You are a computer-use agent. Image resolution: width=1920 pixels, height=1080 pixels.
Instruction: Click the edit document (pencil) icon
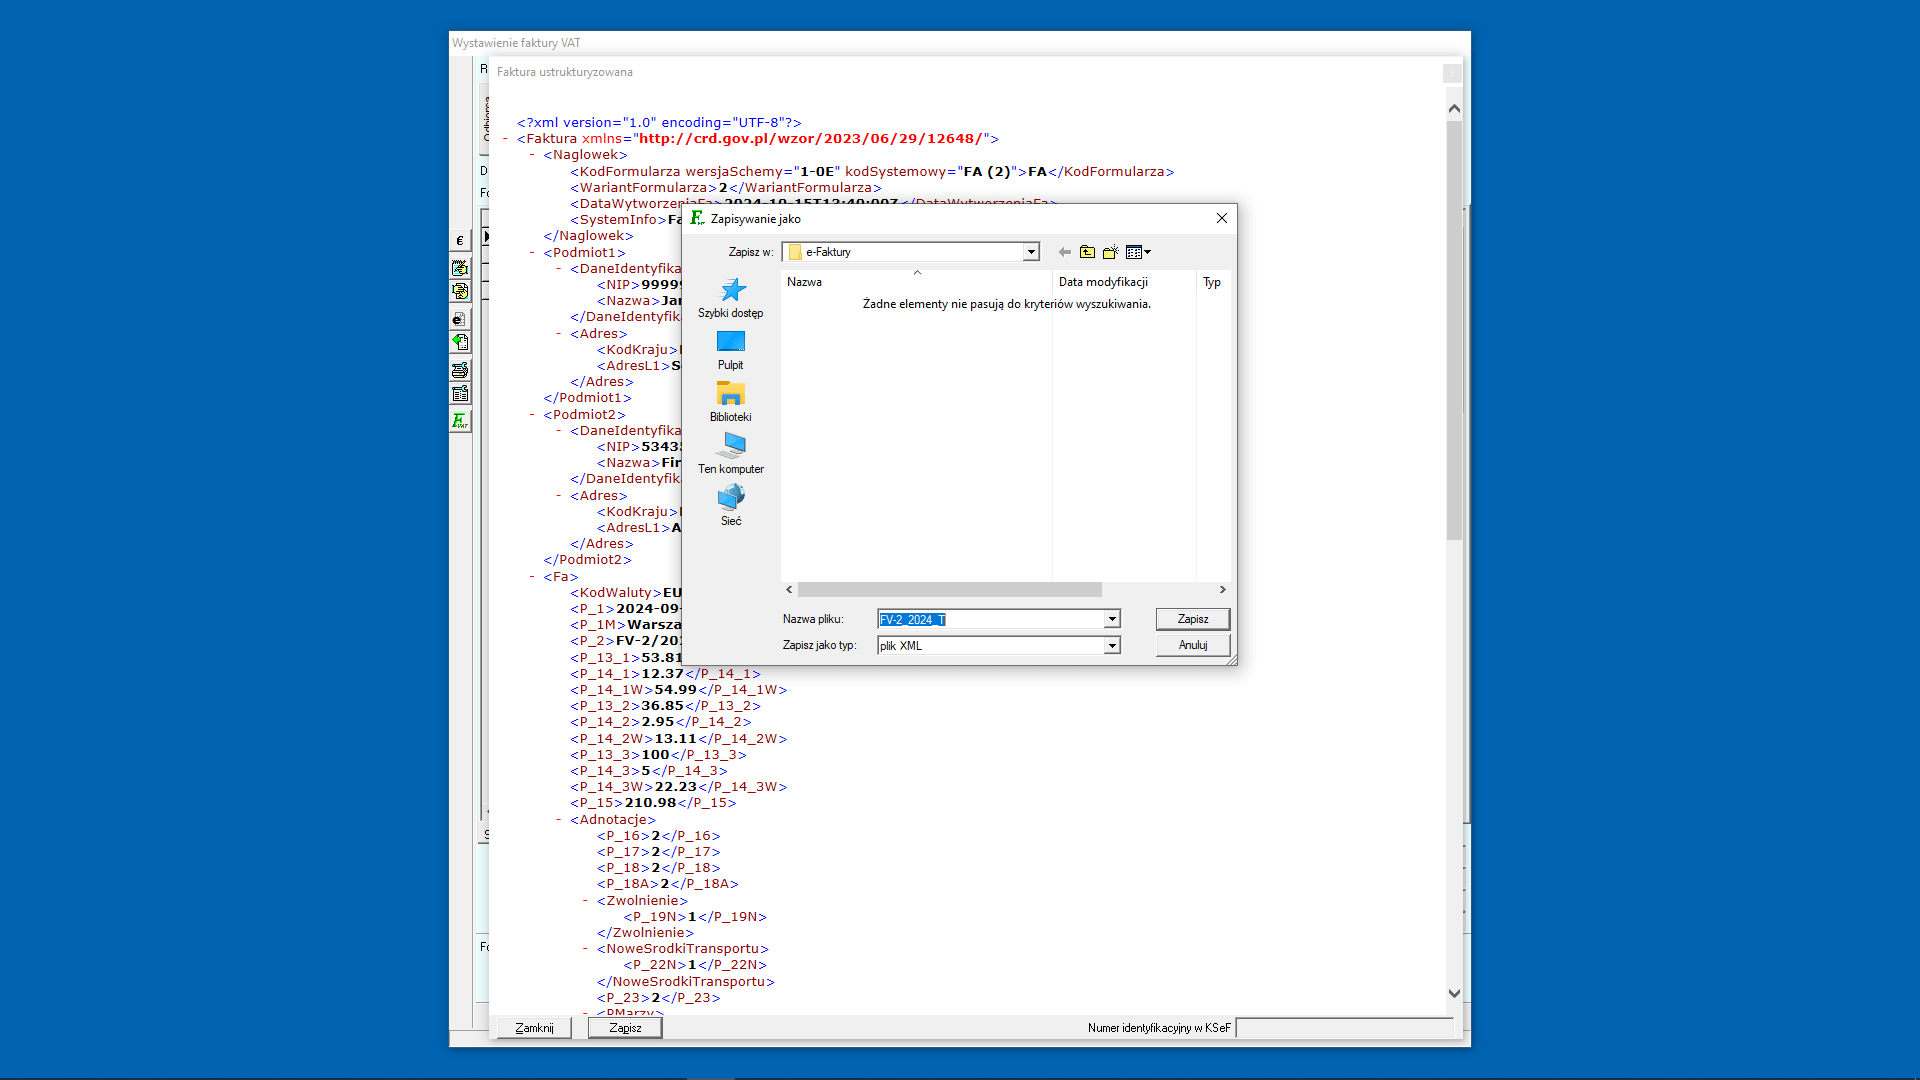[x=460, y=267]
